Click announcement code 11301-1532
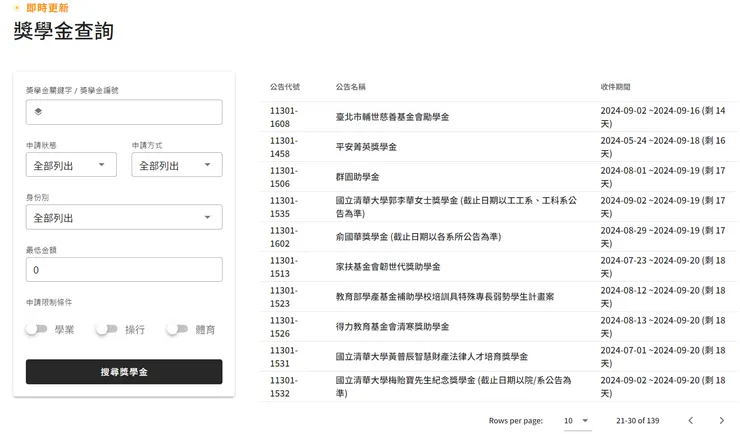This screenshot has width=740, height=434. [x=284, y=387]
